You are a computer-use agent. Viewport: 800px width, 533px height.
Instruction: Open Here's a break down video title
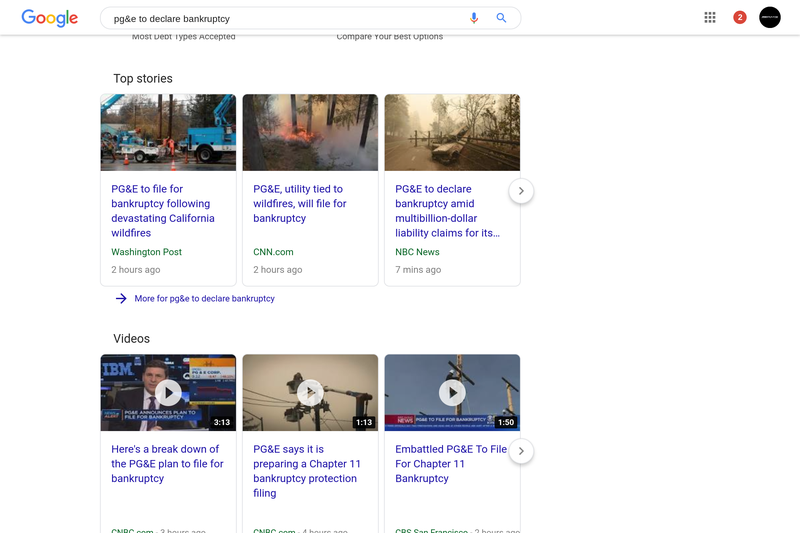point(167,464)
